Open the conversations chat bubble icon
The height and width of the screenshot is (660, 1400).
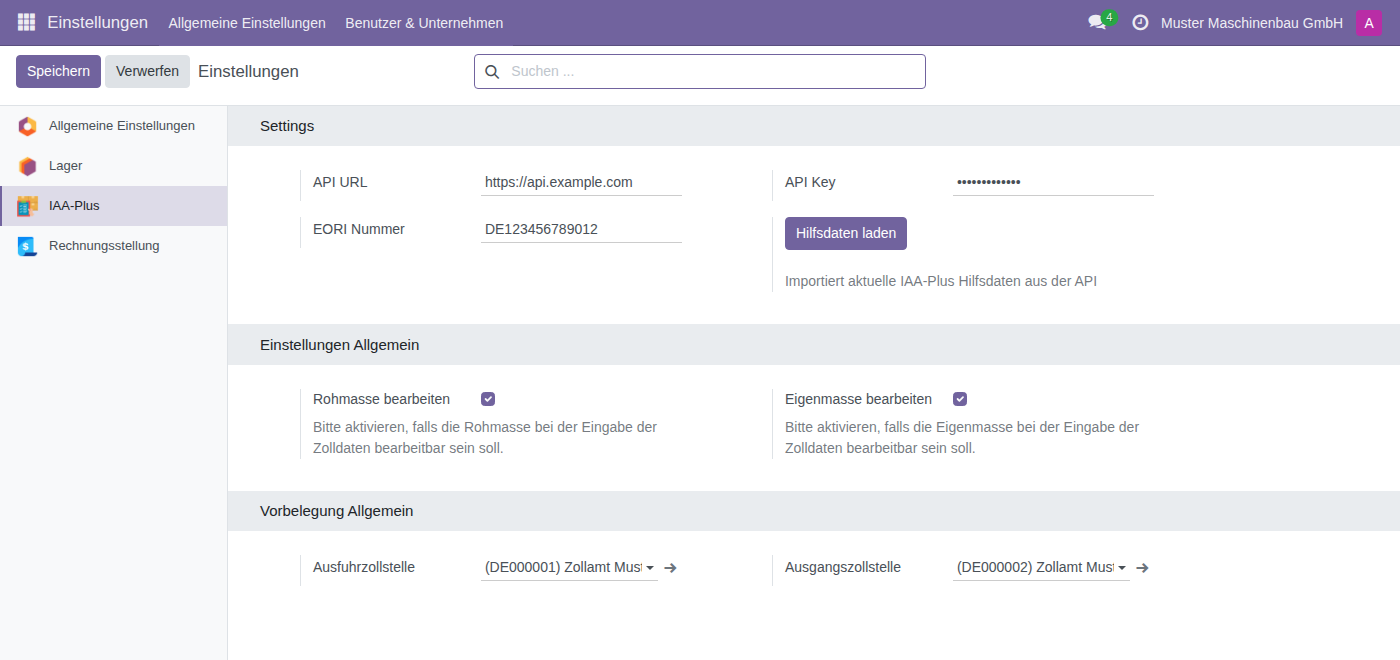1097,22
